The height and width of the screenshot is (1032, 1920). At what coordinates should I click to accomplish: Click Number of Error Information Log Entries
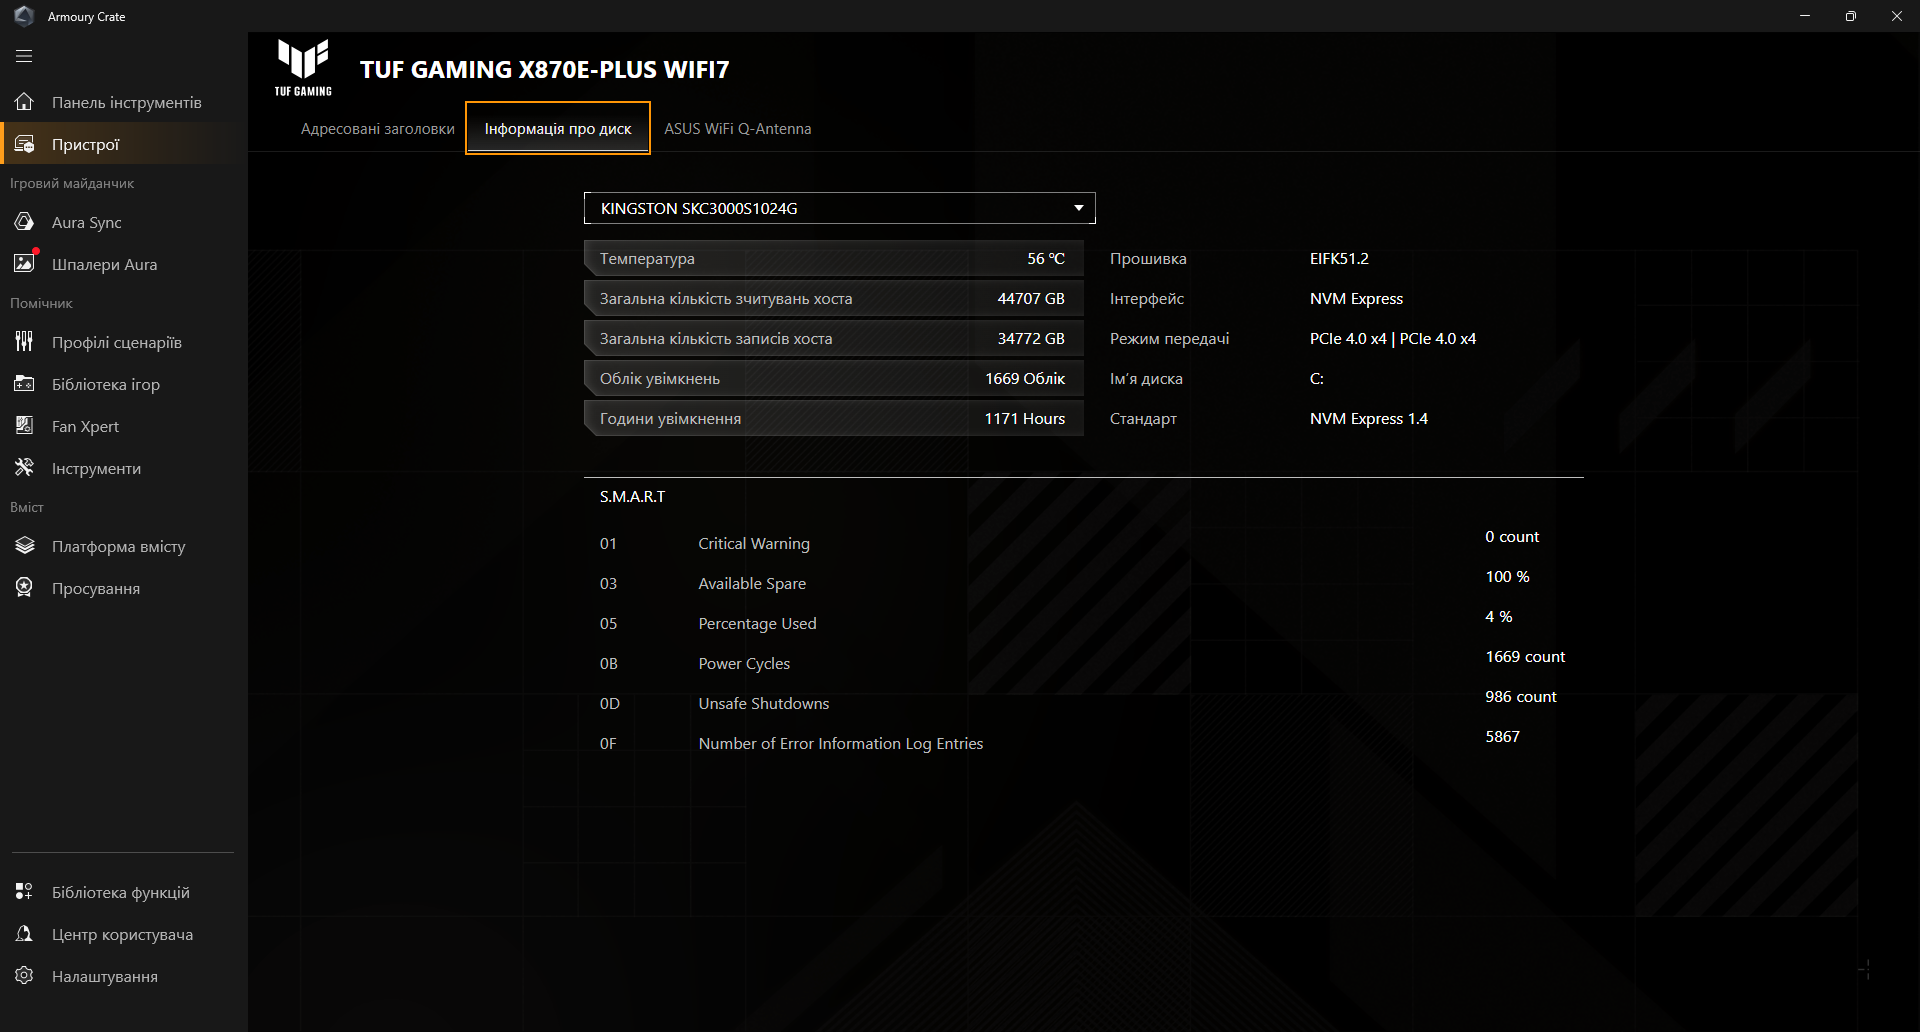(x=841, y=743)
